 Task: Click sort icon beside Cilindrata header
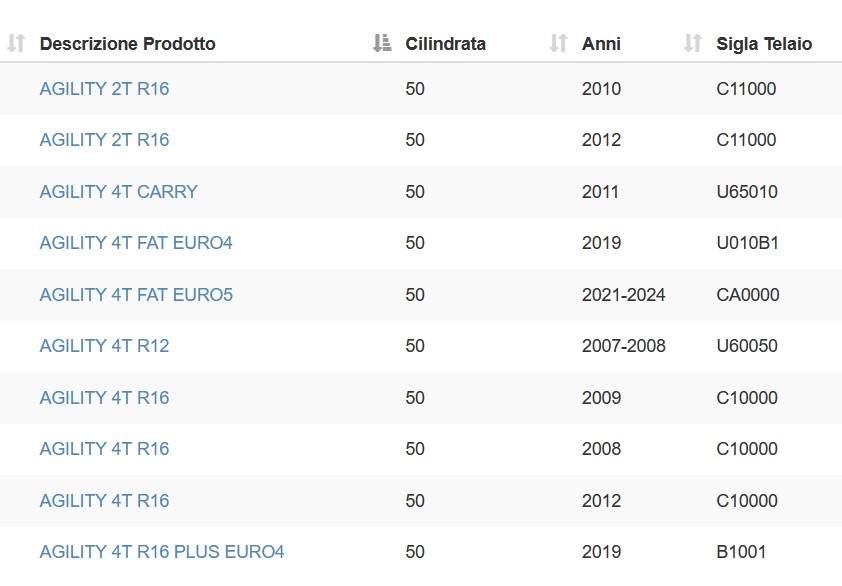coord(382,43)
